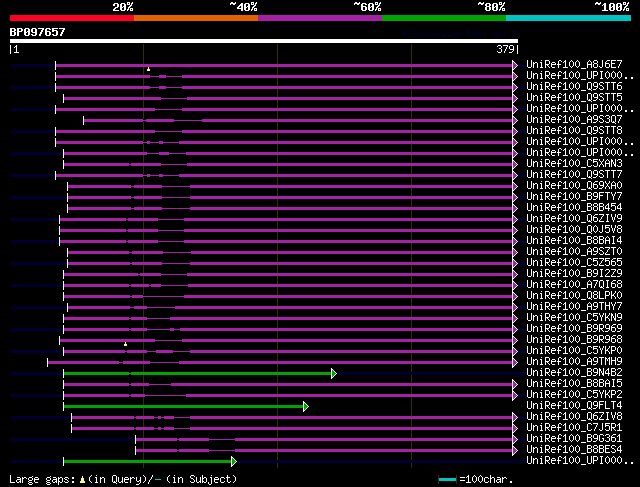Screen dimensions: 640x487
Task: Click the UniRef100_B9R969 label
Action: click(574, 329)
